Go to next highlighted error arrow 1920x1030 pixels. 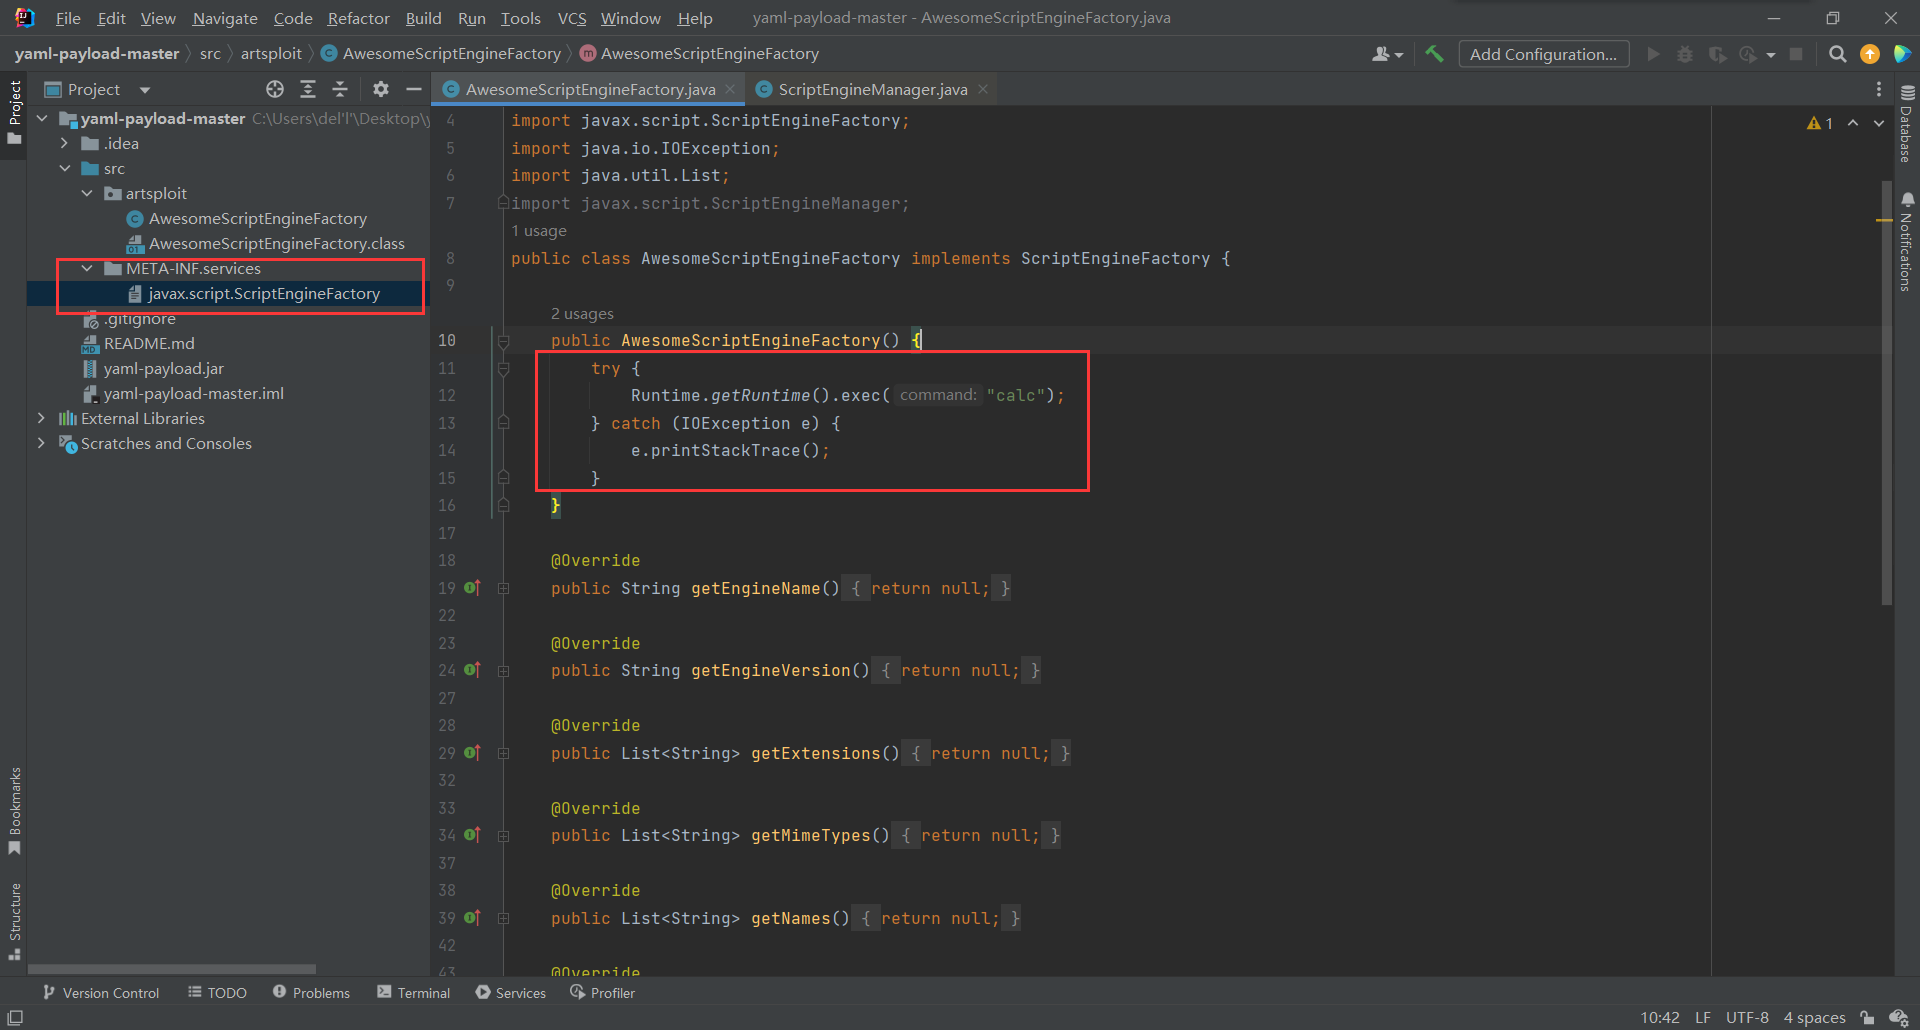click(1879, 123)
